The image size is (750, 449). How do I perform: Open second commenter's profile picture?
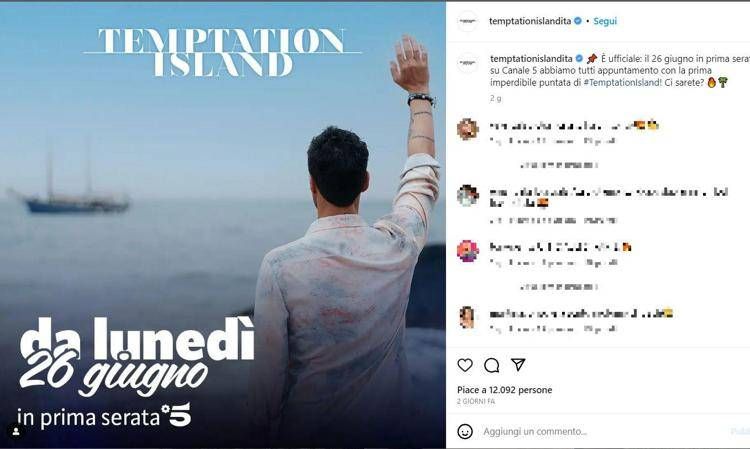(467, 195)
